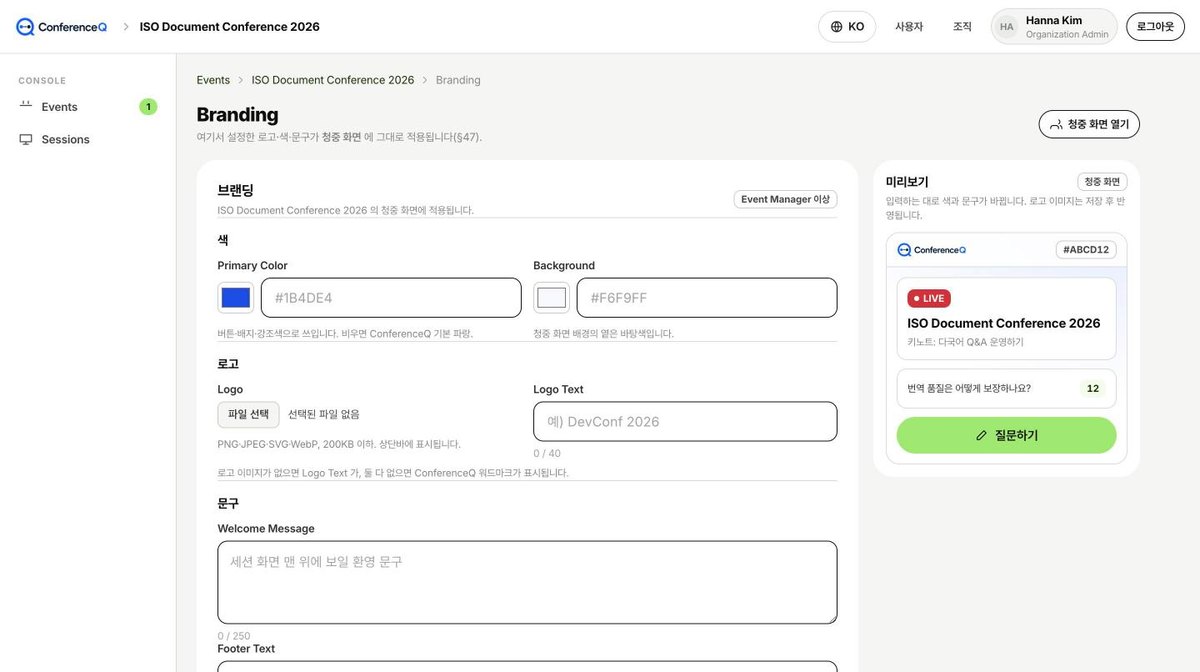Open the KO language selector

pyautogui.click(x=847, y=27)
